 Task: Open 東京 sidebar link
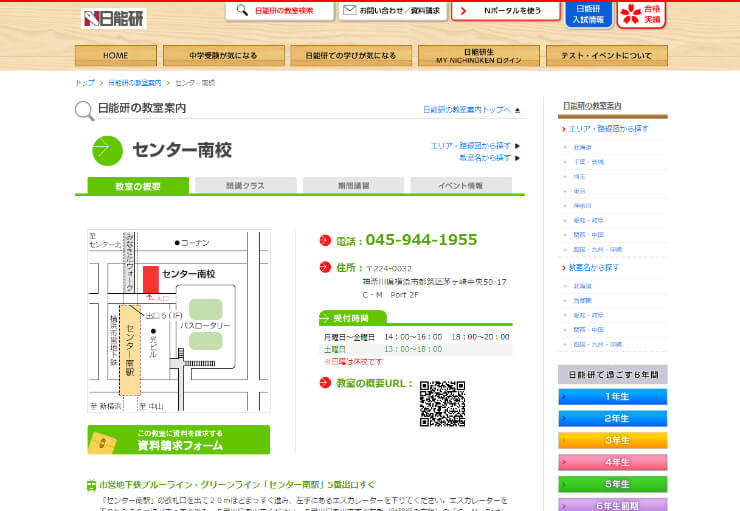click(x=579, y=191)
